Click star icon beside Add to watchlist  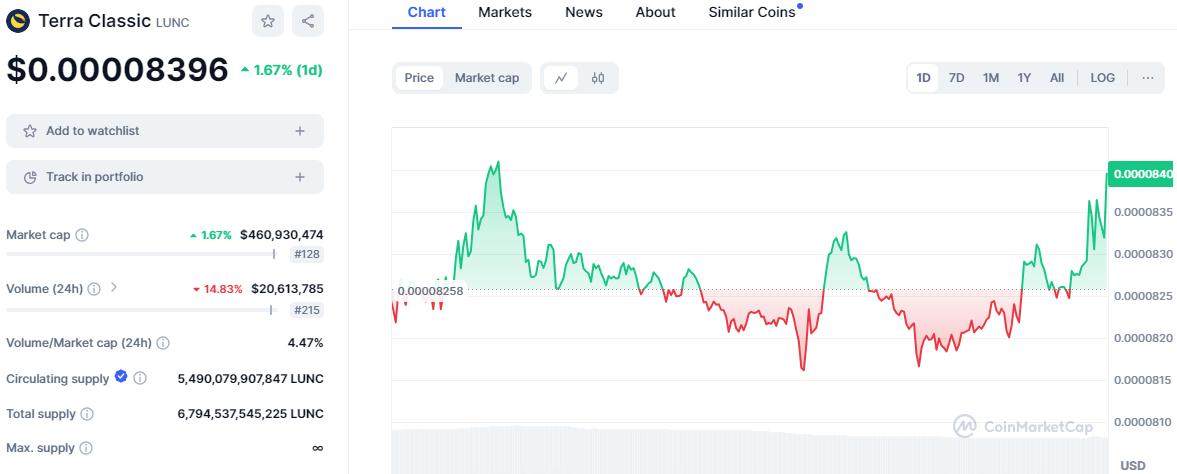30,131
